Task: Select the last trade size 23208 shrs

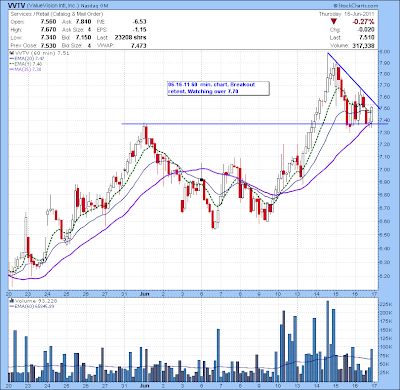Action: tap(130, 37)
